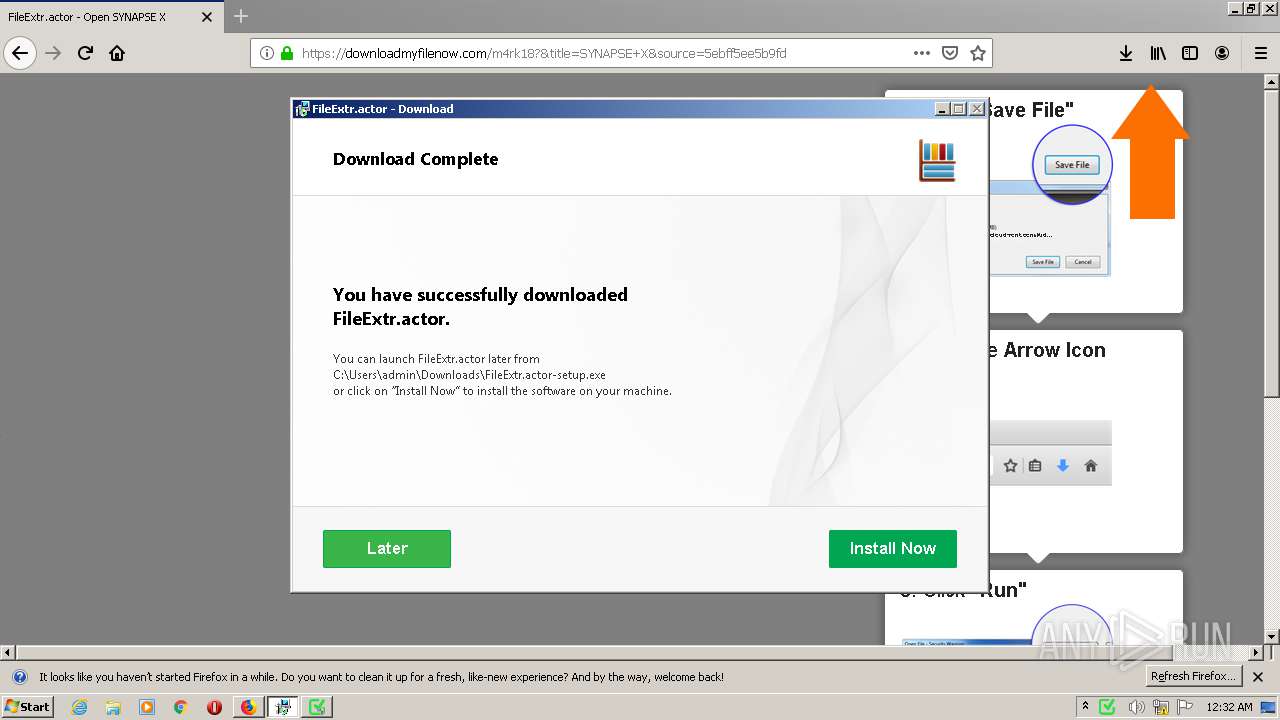Click the clock showing 12:32 AM
1280x720 pixels.
[1229, 707]
